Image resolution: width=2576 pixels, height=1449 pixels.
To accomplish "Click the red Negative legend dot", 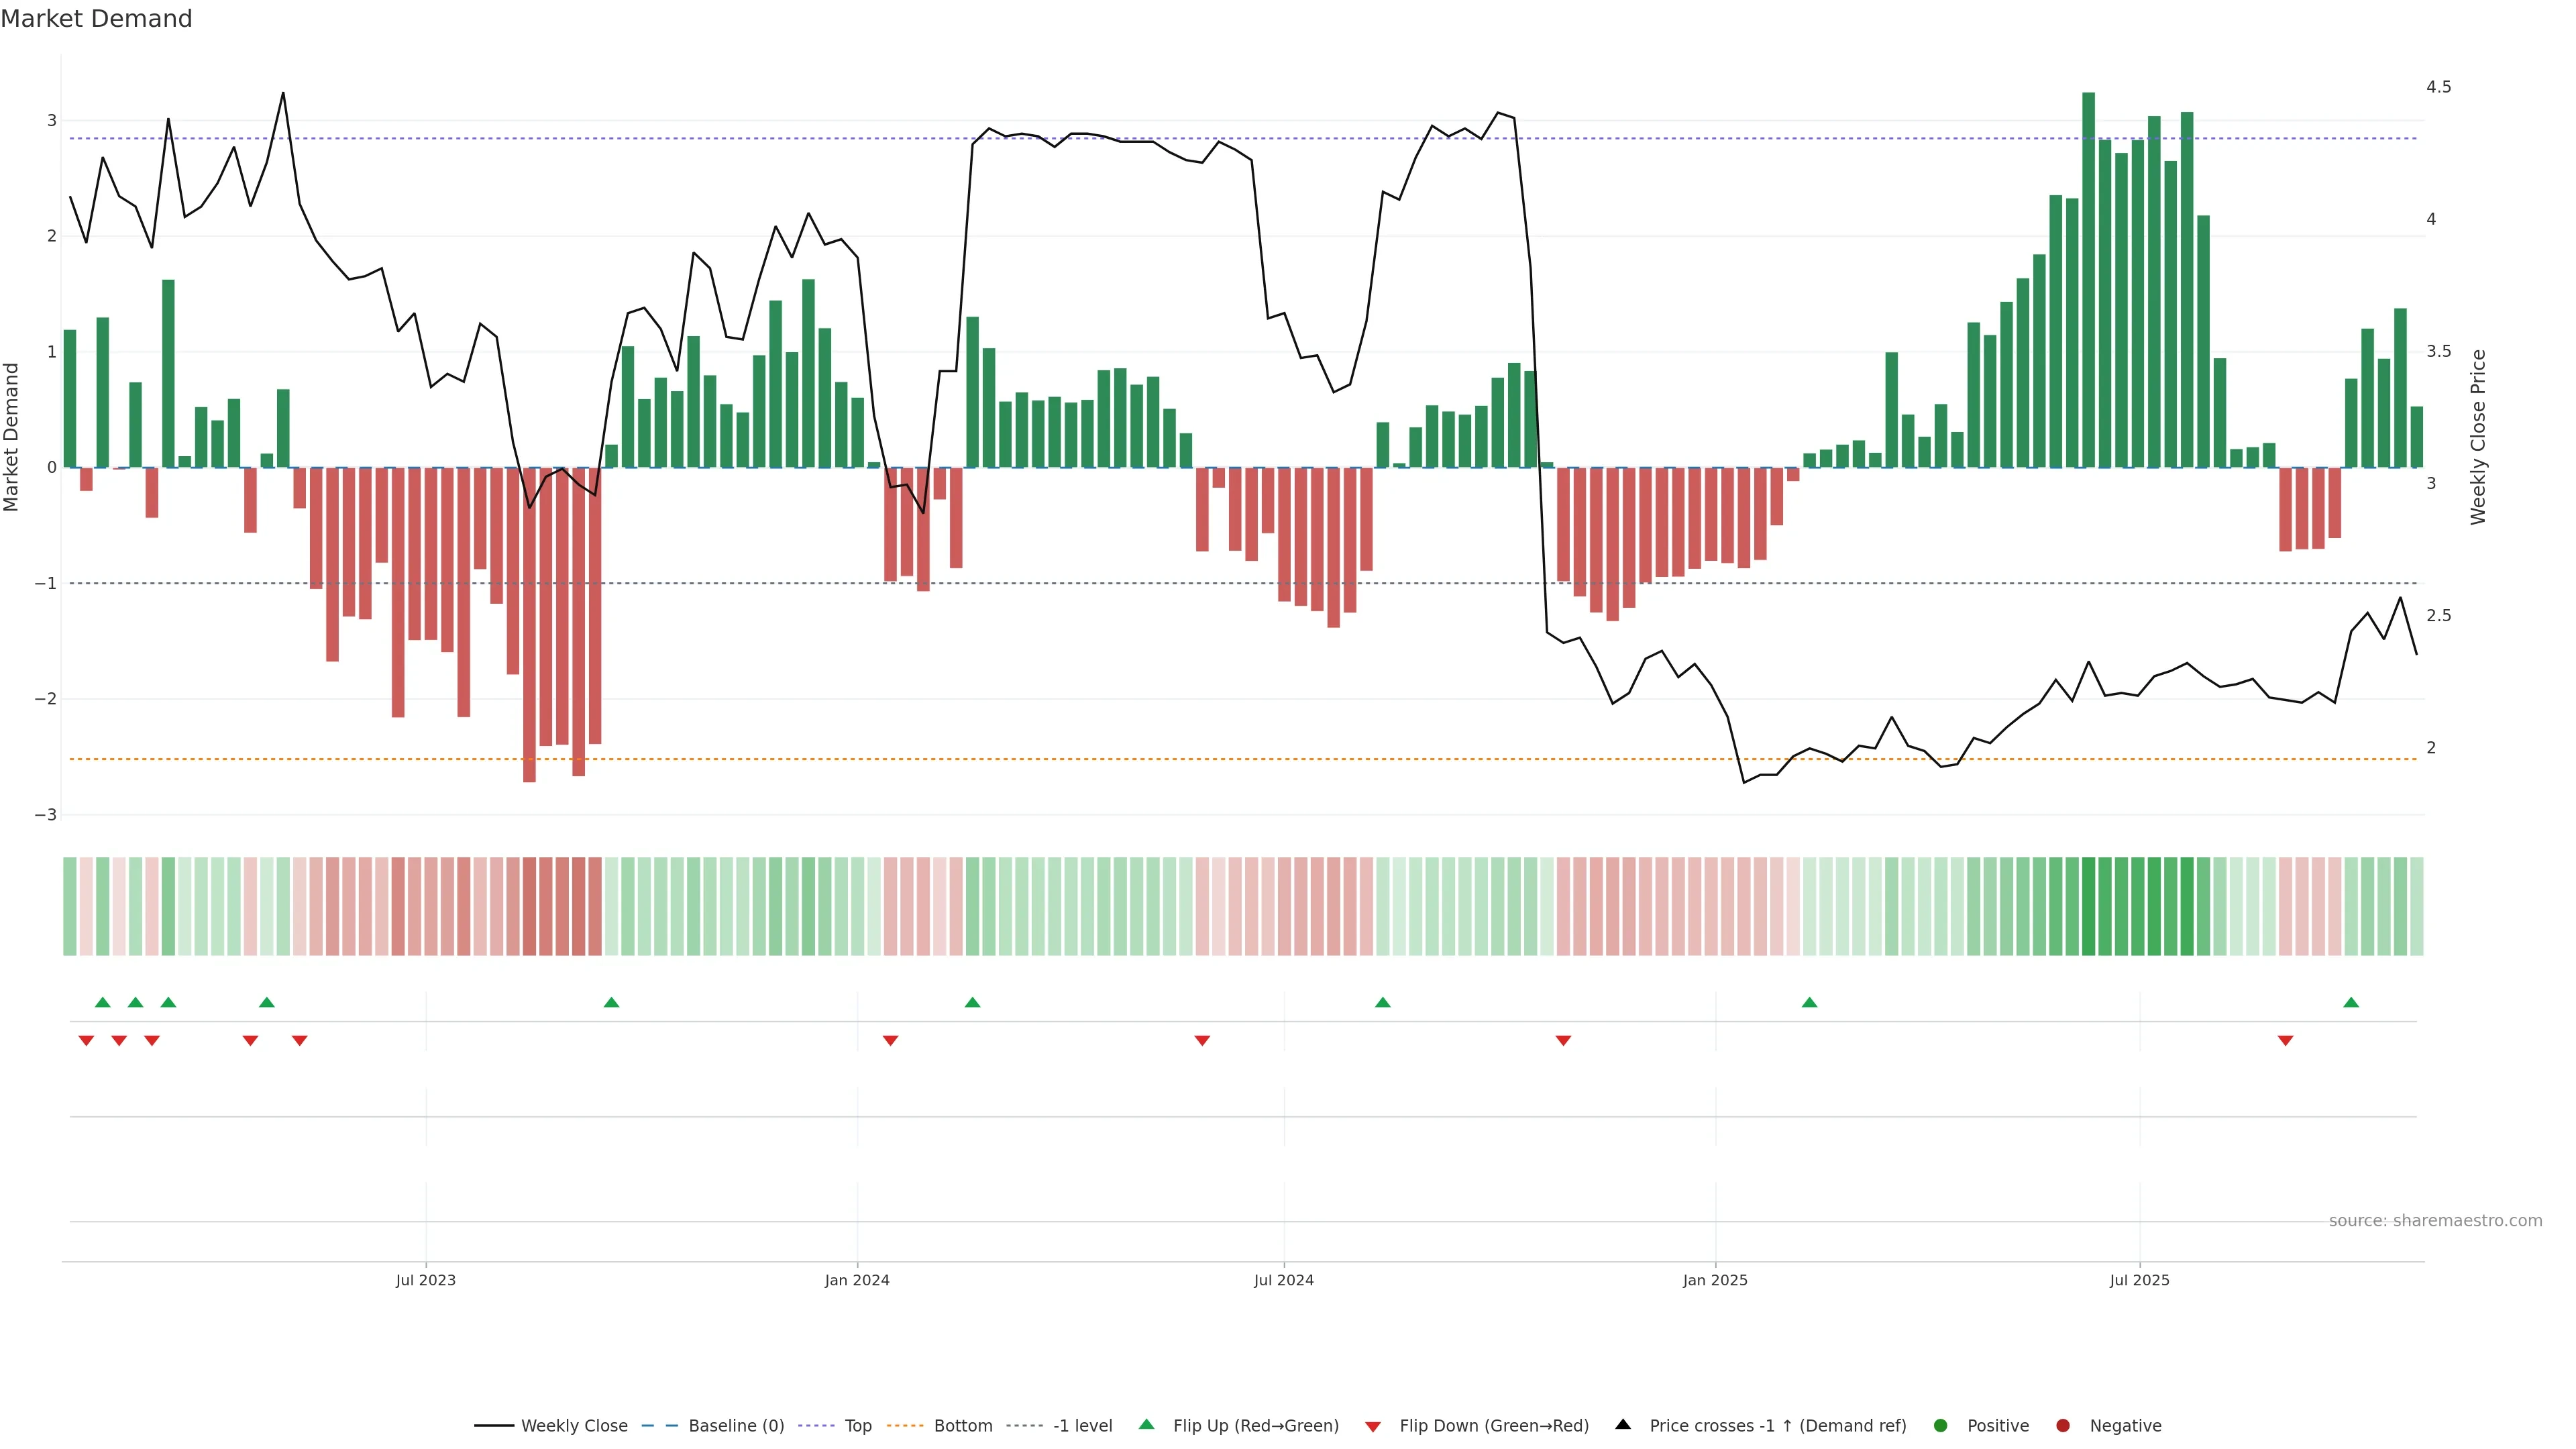I will 2063,1426.
